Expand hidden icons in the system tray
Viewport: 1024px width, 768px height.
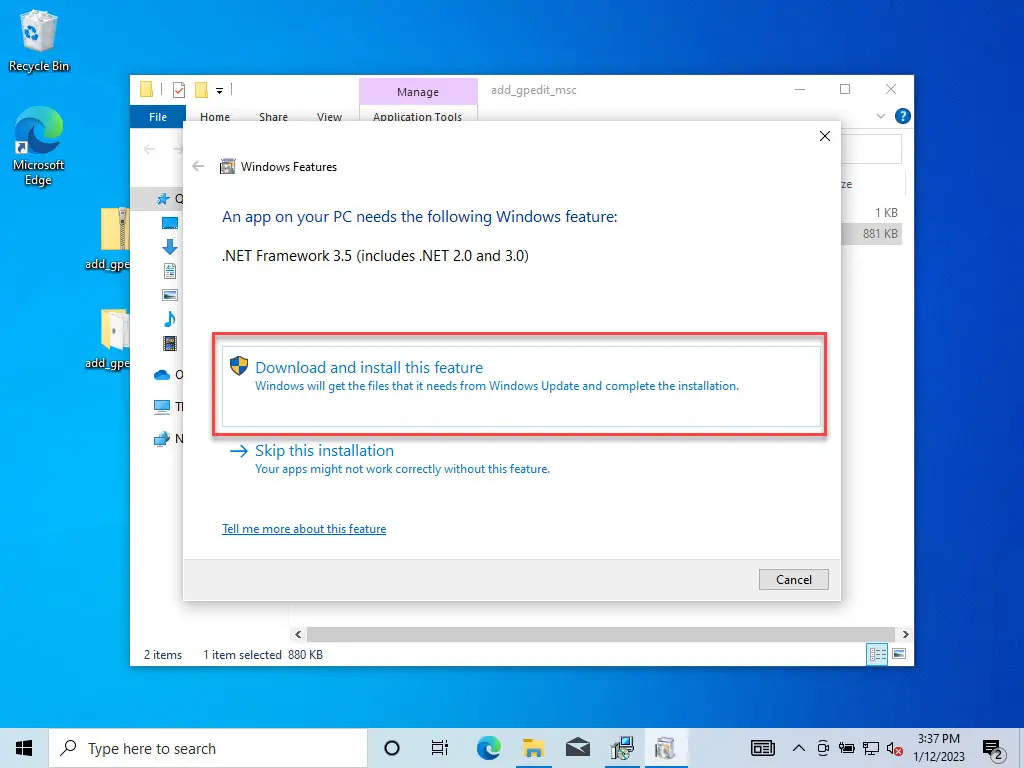point(799,748)
